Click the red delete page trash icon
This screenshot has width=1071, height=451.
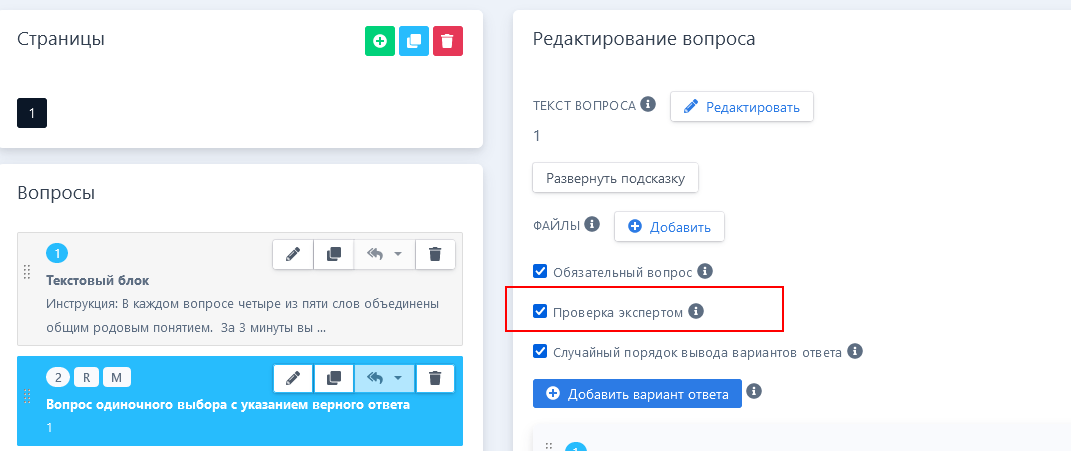click(x=447, y=41)
